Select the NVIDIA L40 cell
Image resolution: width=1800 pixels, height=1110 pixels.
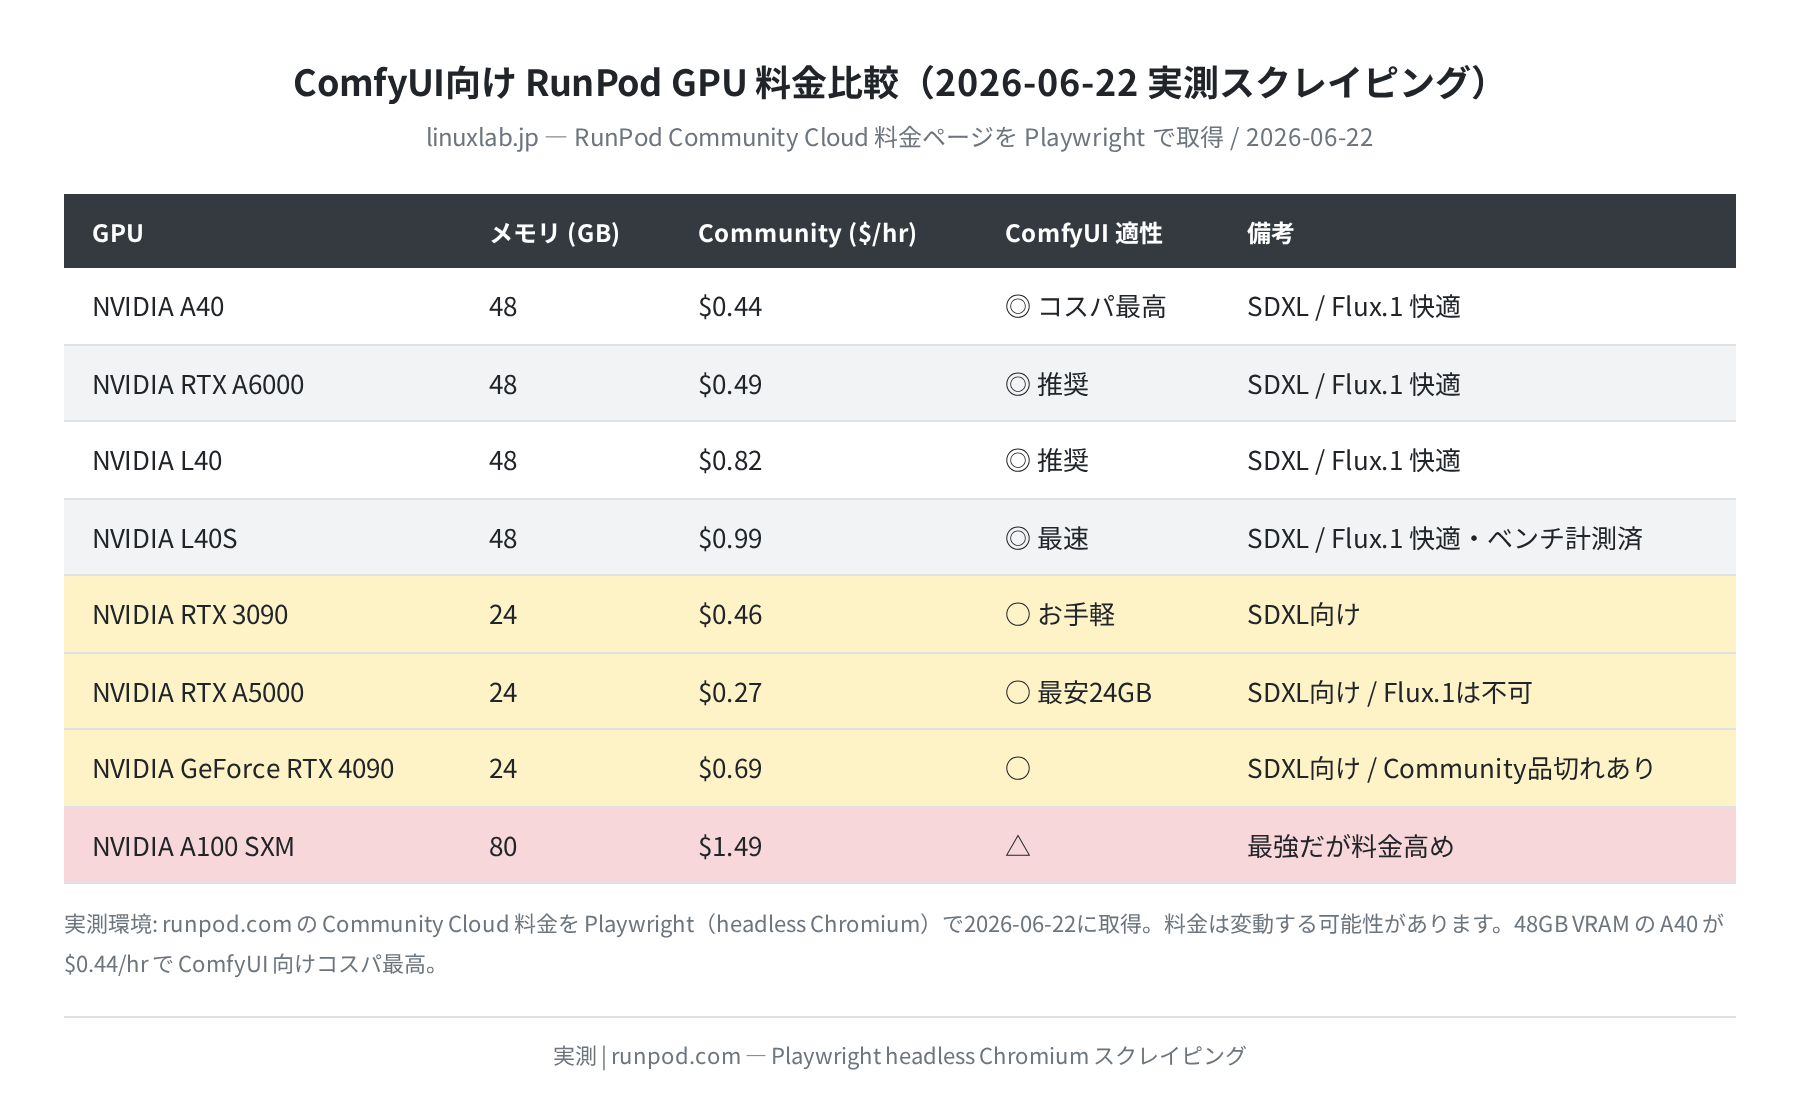pos(157,460)
